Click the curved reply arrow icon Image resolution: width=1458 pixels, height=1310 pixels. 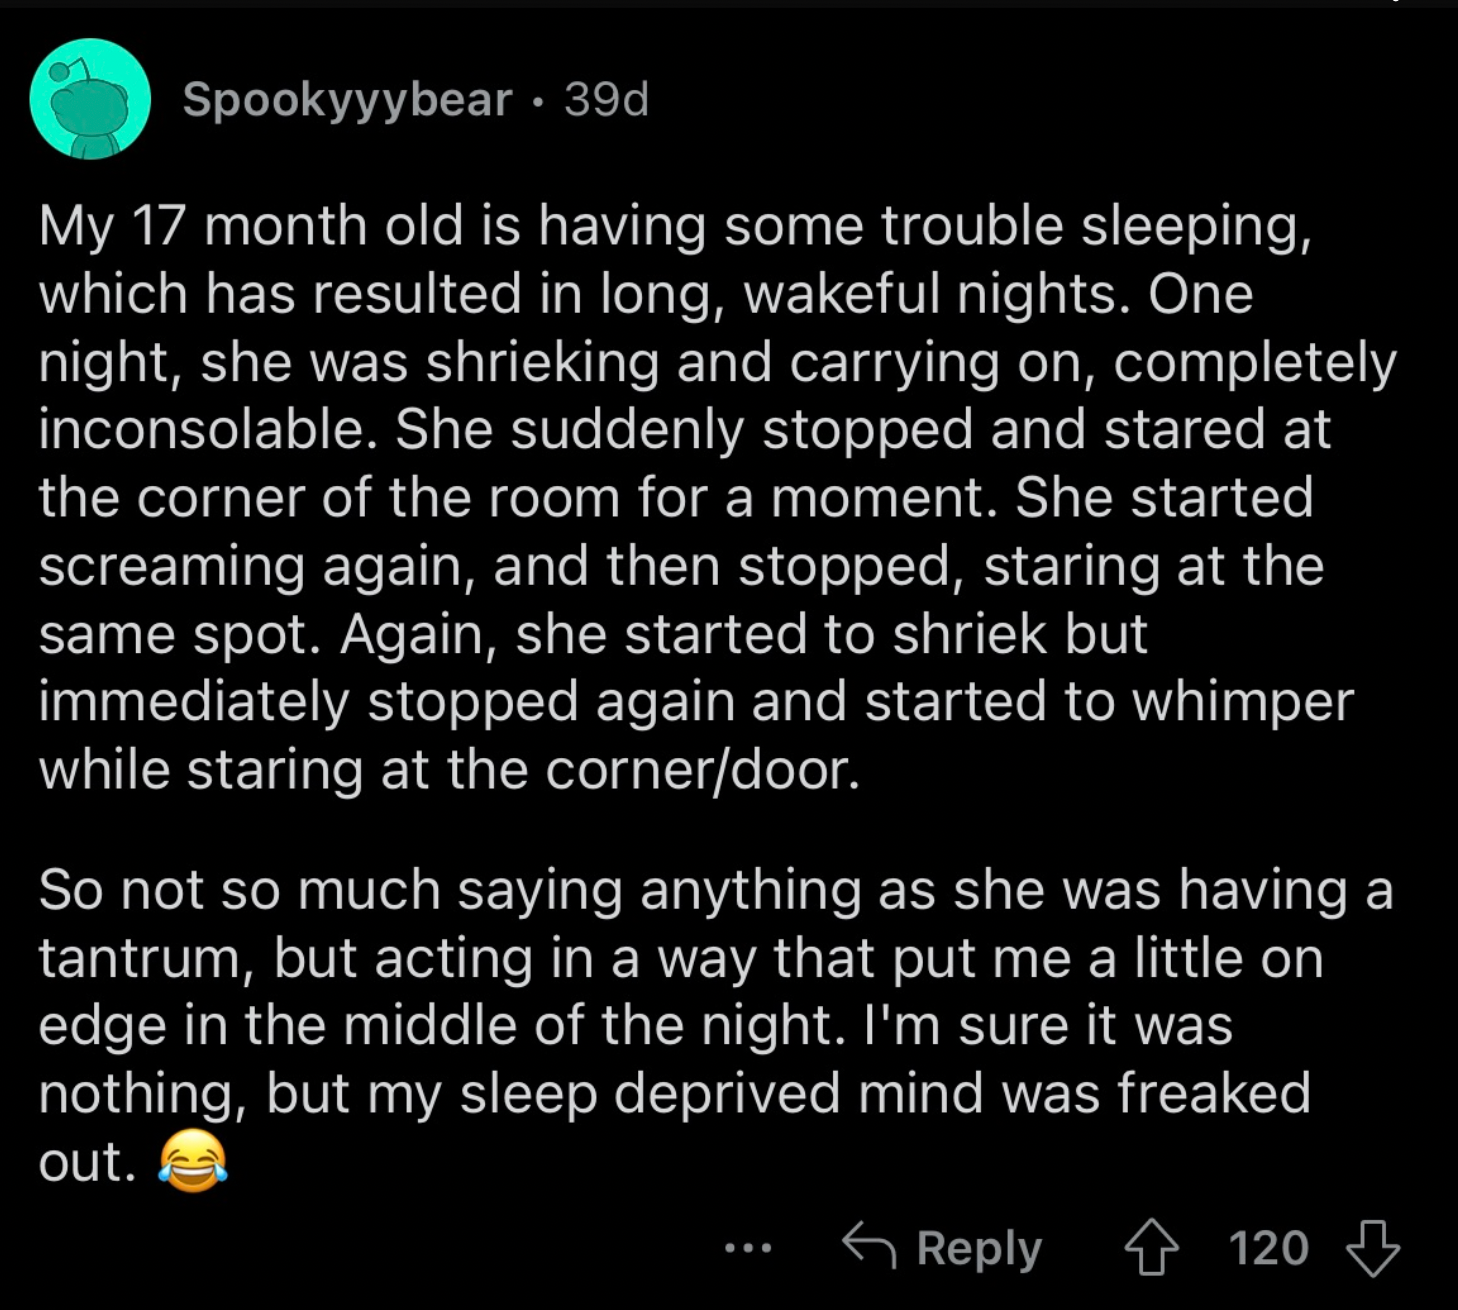(868, 1245)
